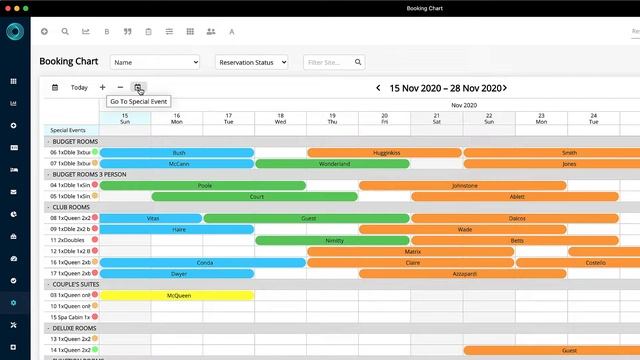Open the calendar date picker icon

[x=55, y=87]
